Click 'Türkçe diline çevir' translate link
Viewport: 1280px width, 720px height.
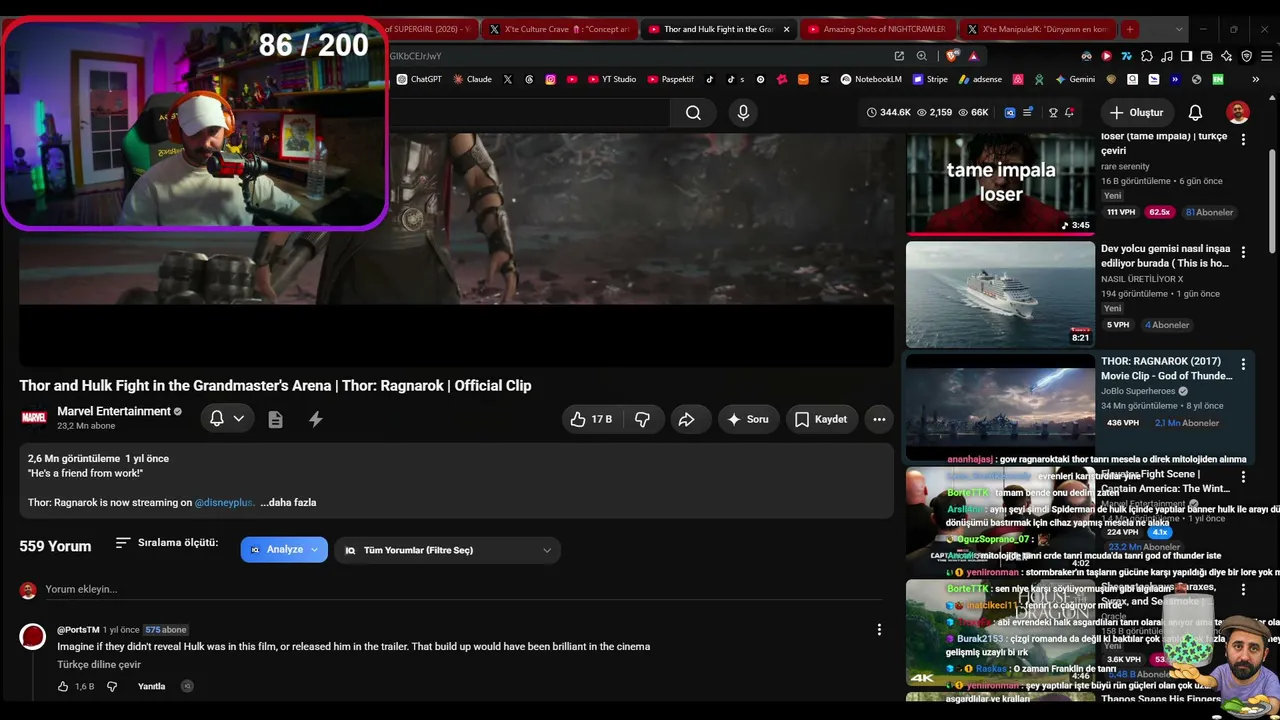click(99, 665)
